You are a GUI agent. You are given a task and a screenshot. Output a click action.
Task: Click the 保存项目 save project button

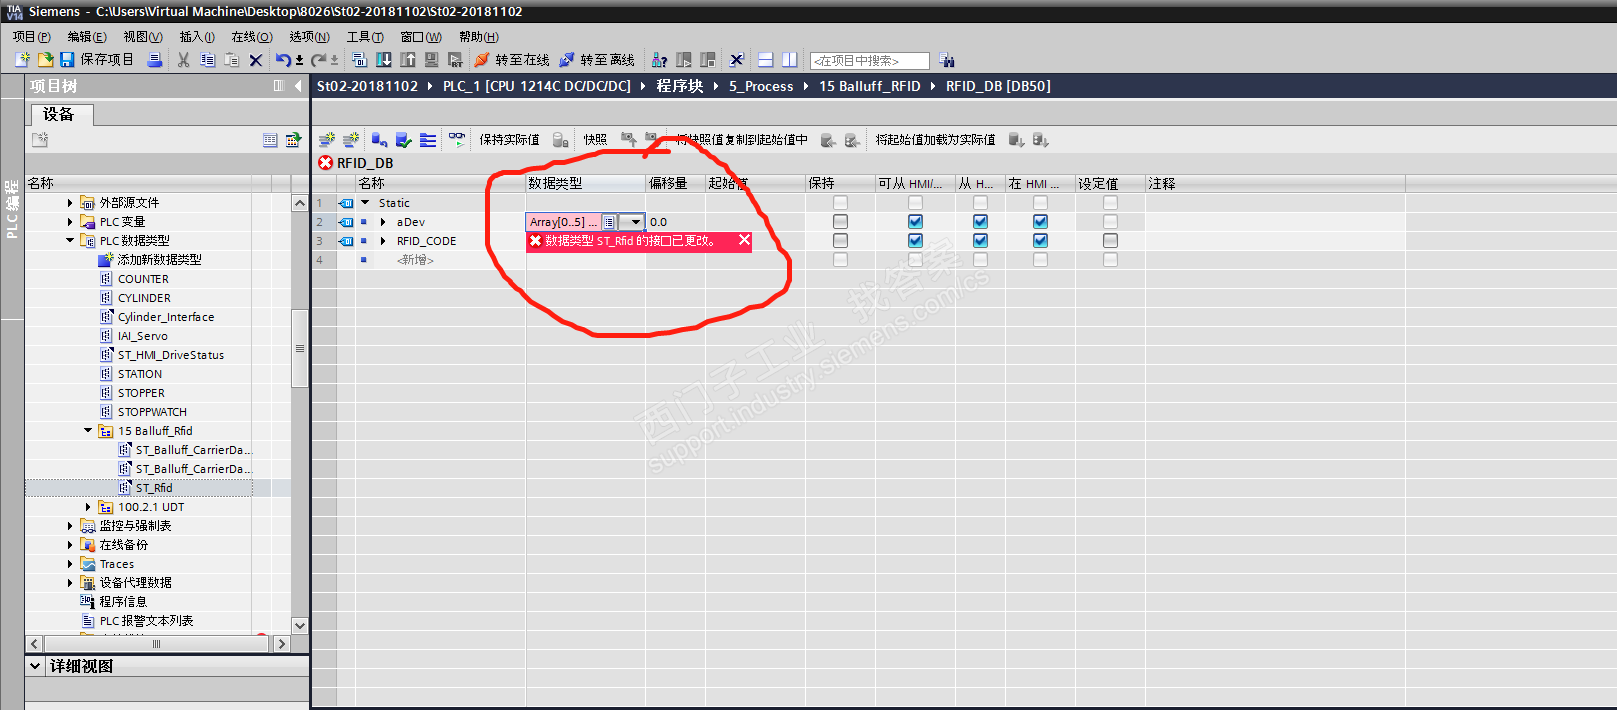(98, 60)
